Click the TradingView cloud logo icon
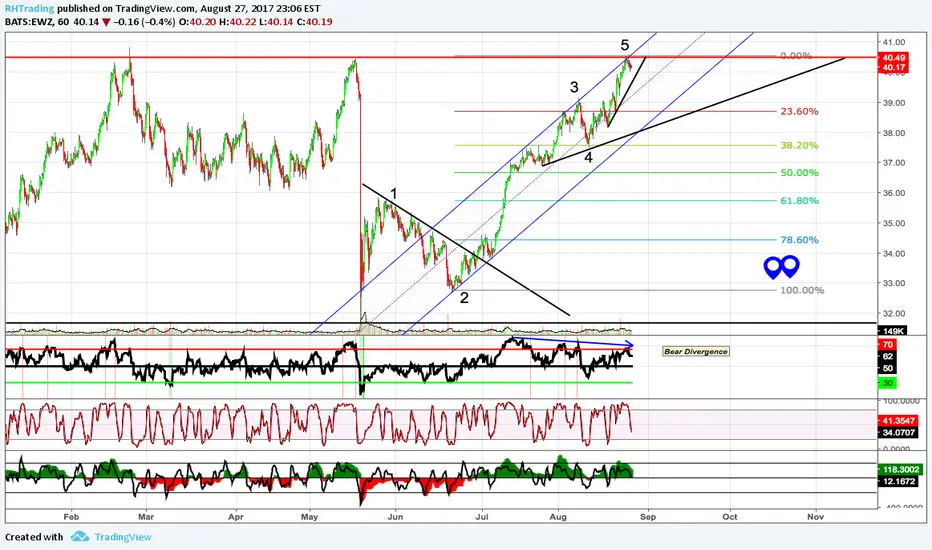The image size is (932, 550). coord(80,537)
